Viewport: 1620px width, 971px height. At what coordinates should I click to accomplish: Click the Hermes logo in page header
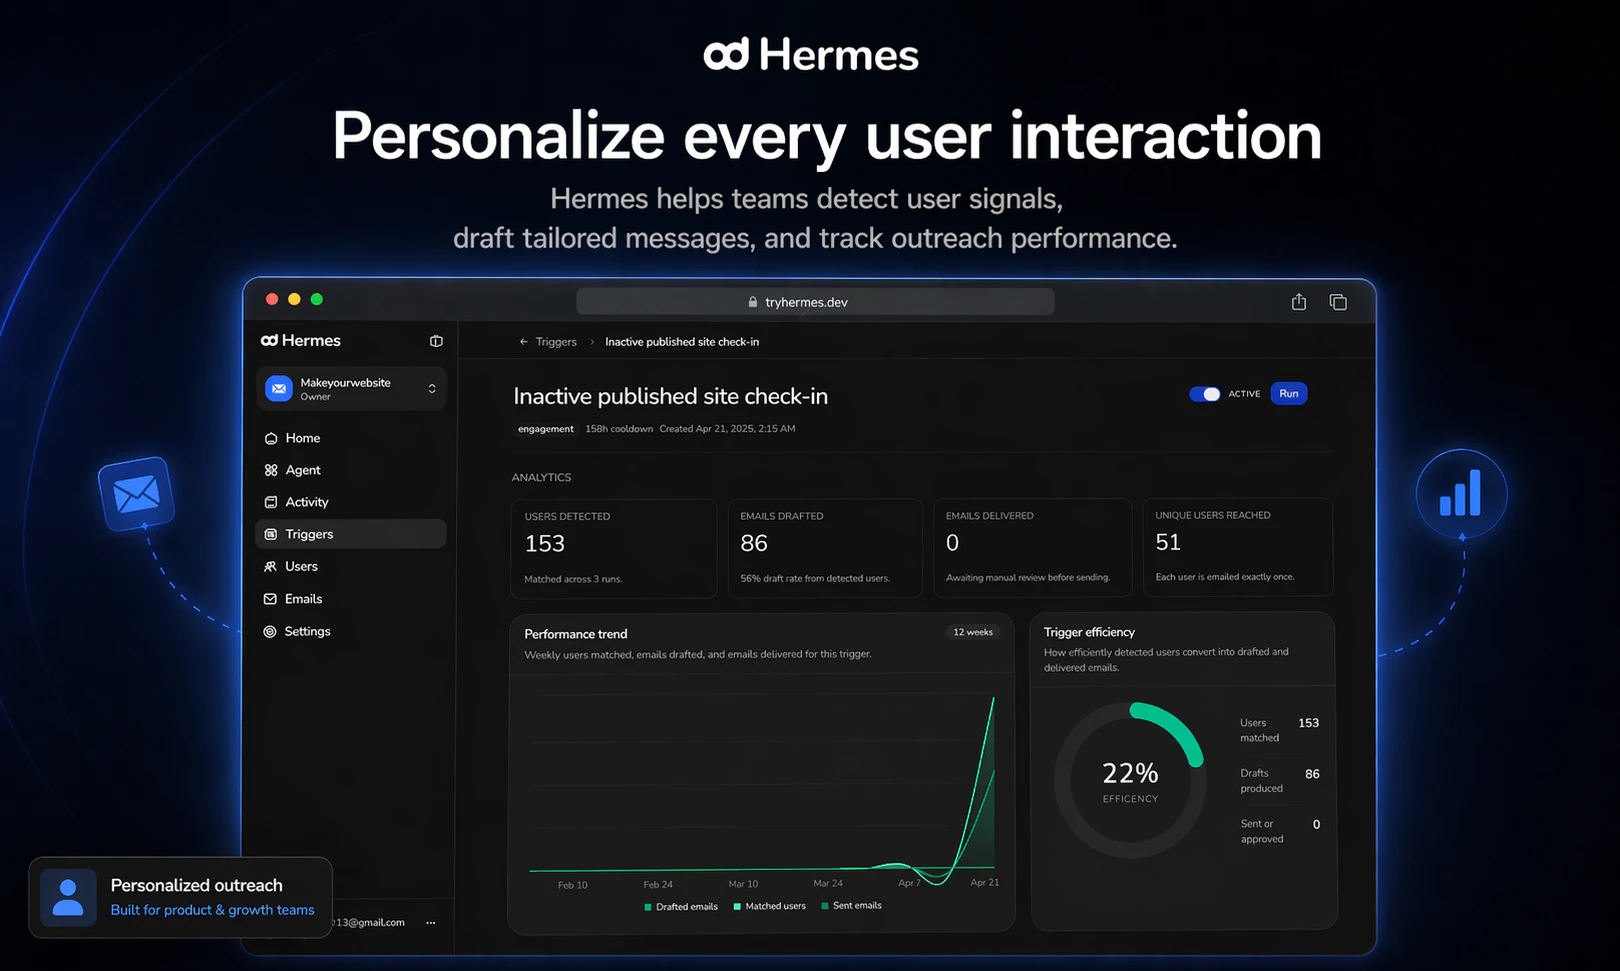point(811,54)
